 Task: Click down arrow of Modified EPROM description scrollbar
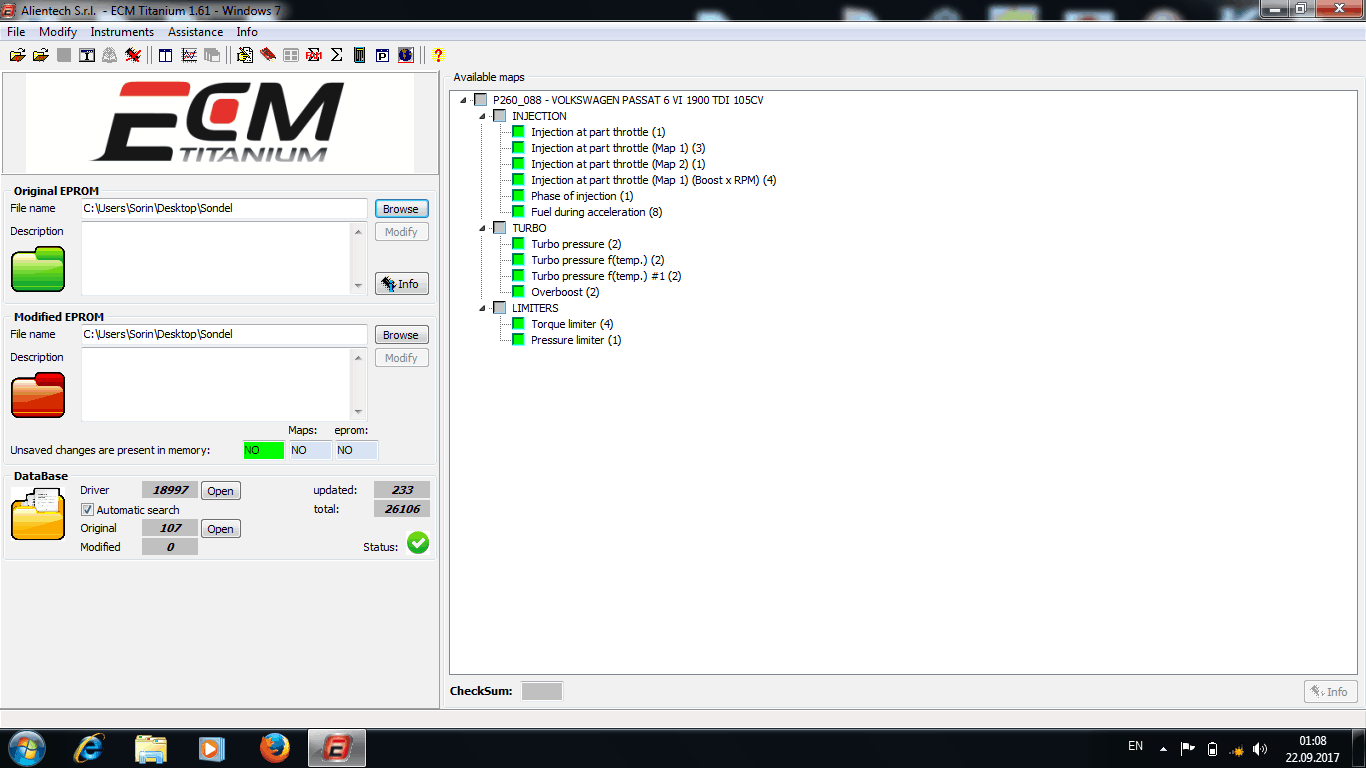[359, 412]
